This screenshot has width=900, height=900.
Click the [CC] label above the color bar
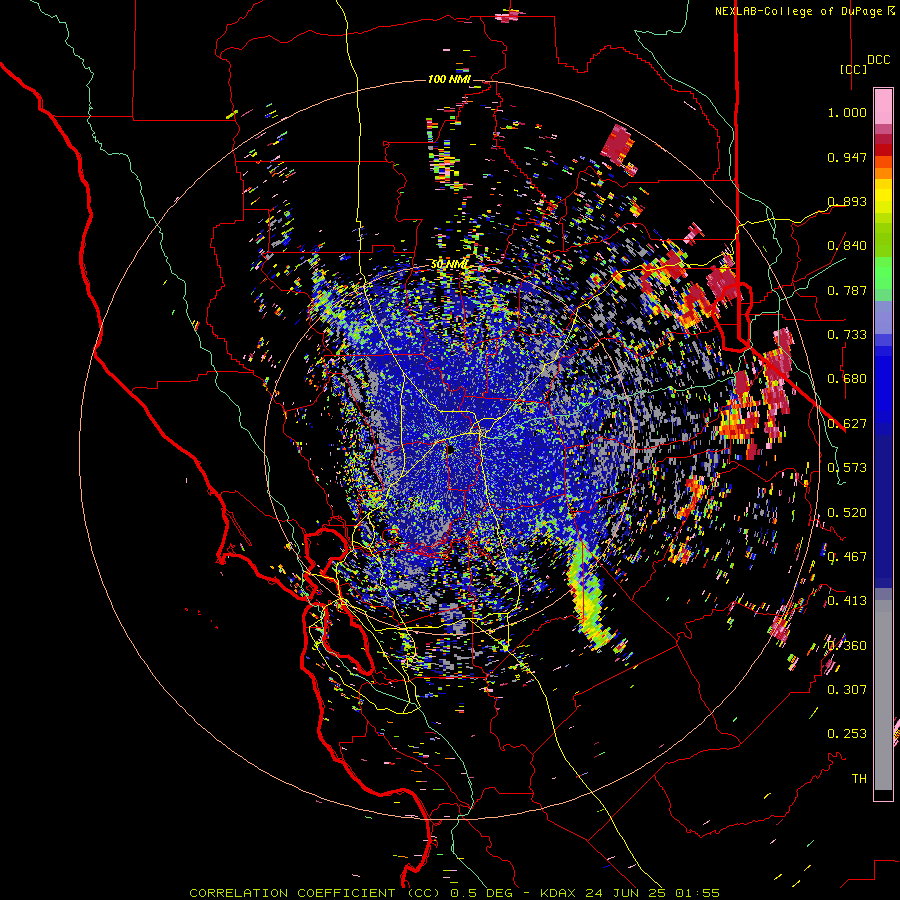[854, 69]
